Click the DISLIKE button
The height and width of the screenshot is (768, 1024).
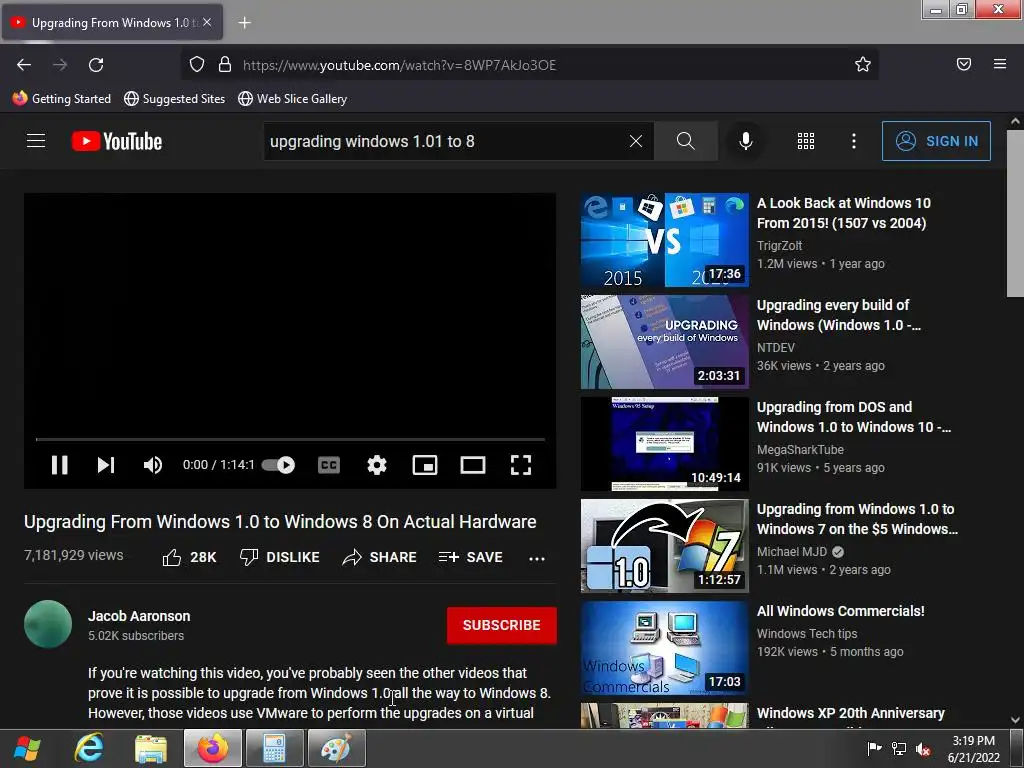280,557
